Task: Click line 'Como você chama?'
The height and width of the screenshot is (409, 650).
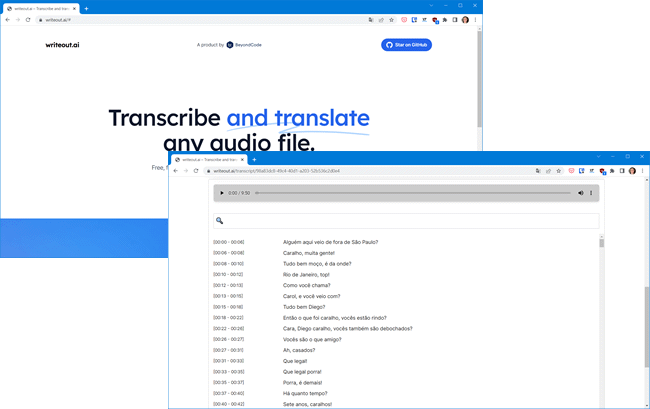Action: pyautogui.click(x=307, y=285)
